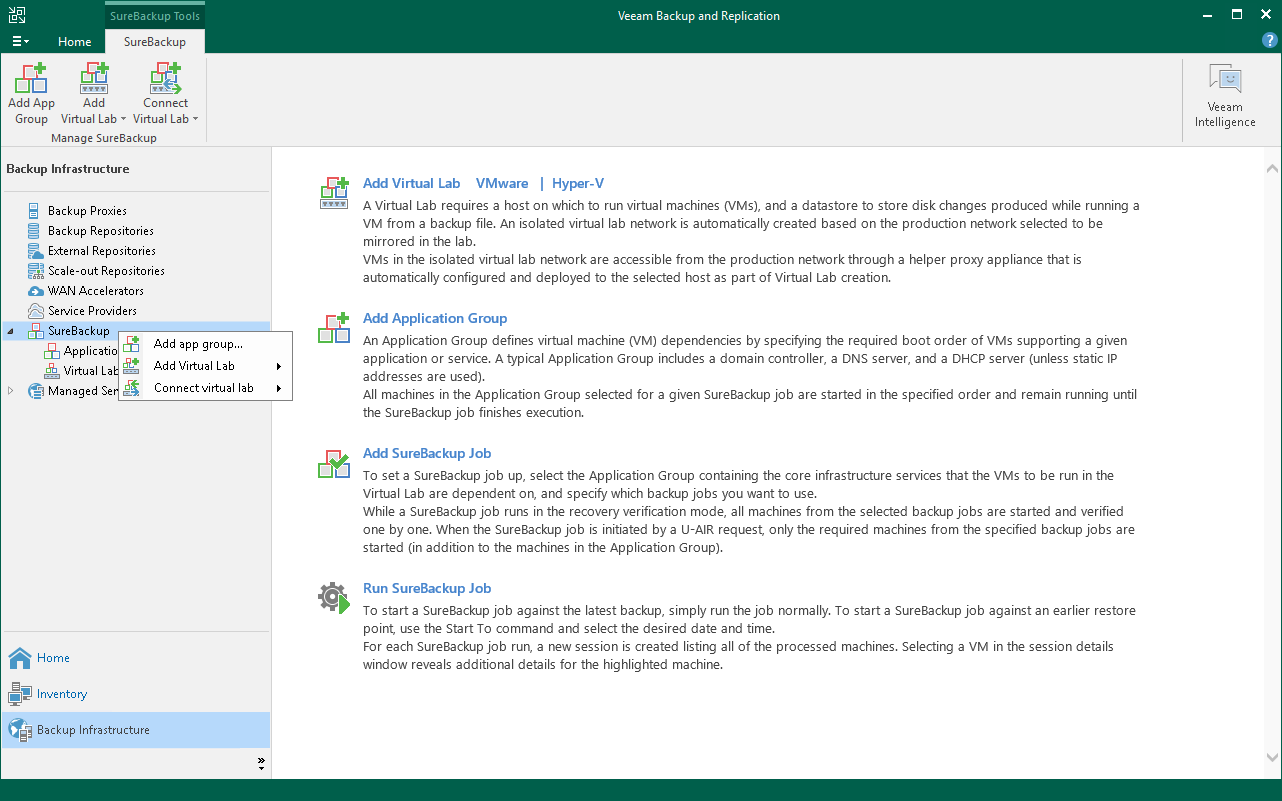1282x801 pixels.
Task: Click the WAN Accelerators tree icon
Action: point(36,291)
